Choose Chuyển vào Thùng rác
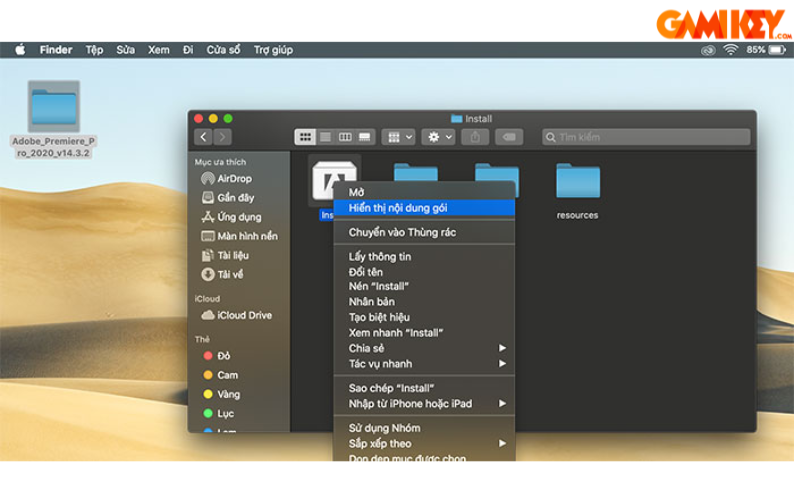Image resolution: width=800 pixels, height=500 pixels. pos(424,232)
